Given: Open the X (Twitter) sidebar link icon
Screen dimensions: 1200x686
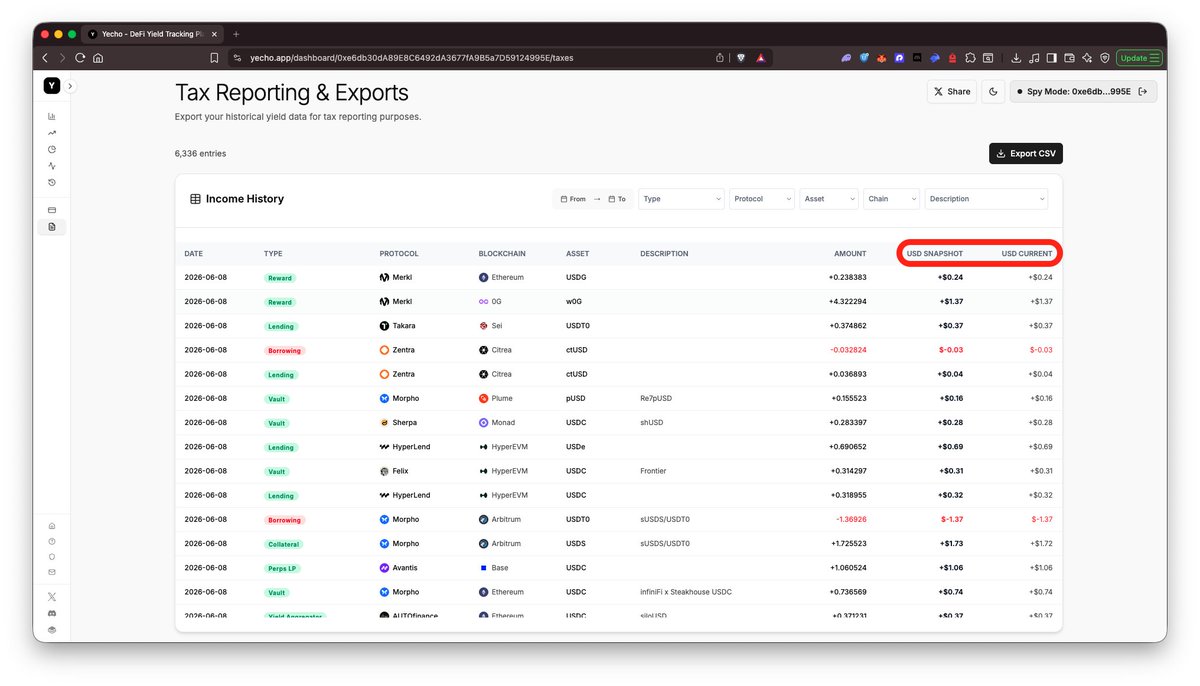Looking at the screenshot, I should (x=52, y=596).
